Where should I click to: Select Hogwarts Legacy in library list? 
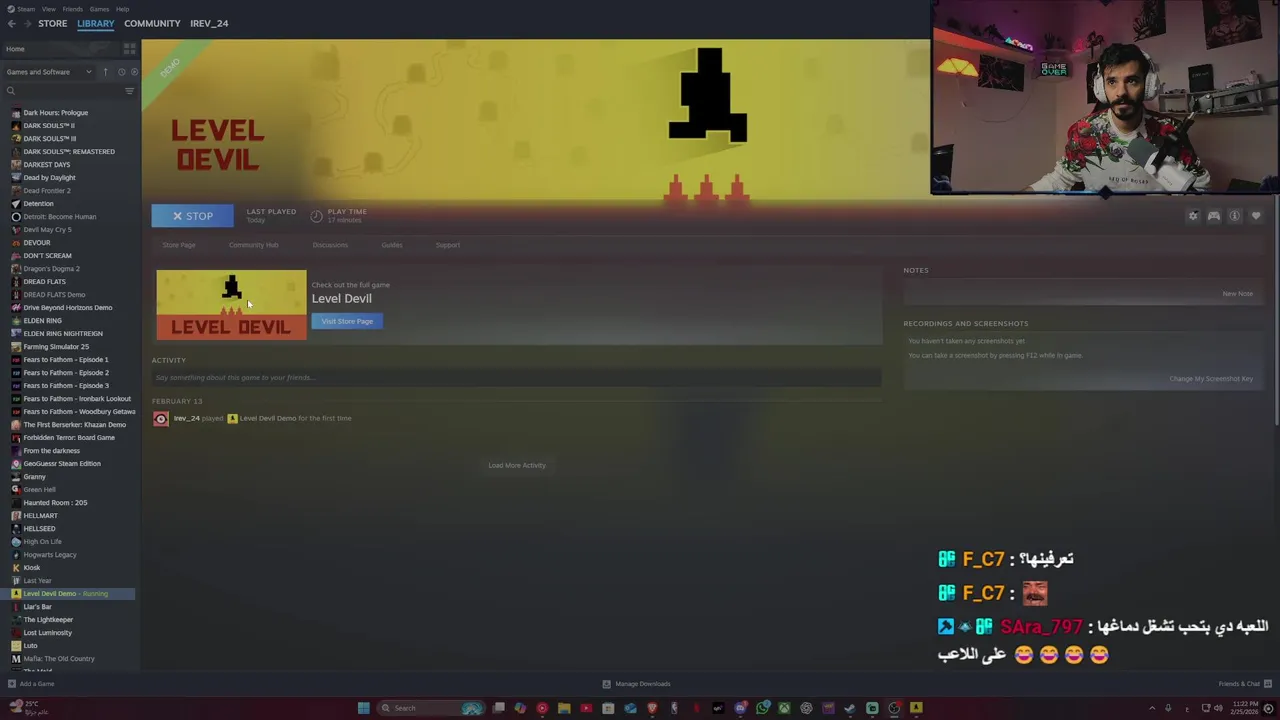pos(49,555)
